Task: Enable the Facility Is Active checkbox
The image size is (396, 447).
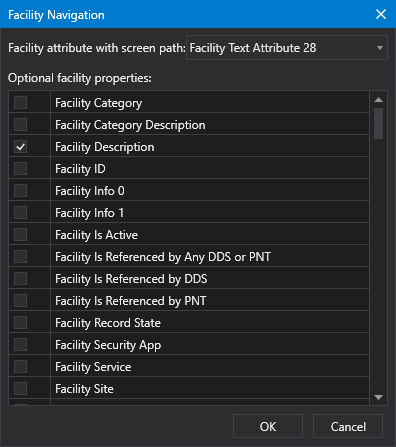Action: point(20,235)
